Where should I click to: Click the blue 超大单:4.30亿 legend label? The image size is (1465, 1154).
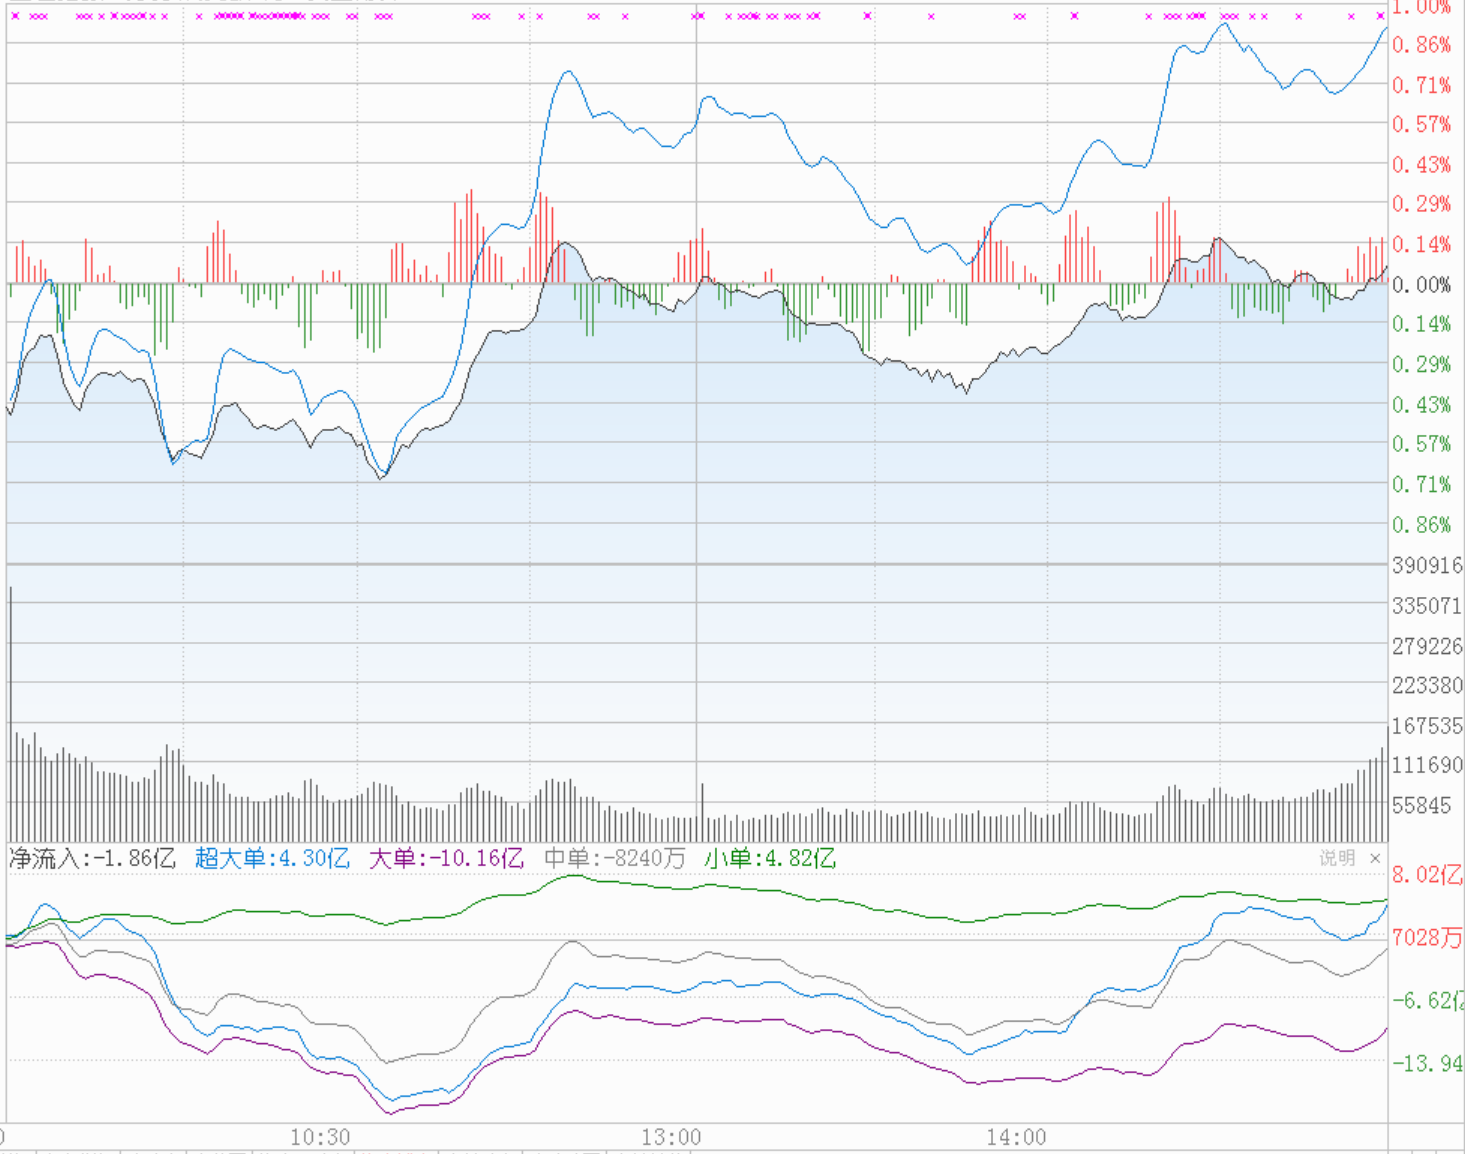click(272, 858)
